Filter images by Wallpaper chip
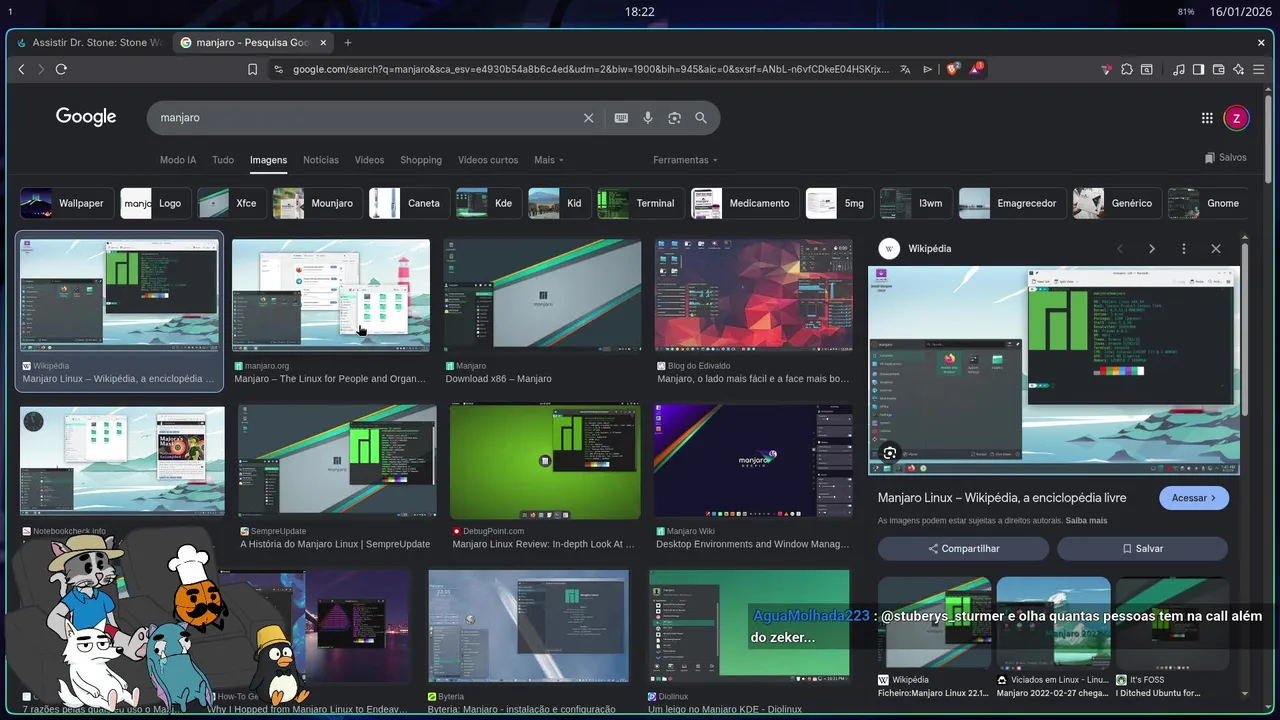Image resolution: width=1280 pixels, height=720 pixels. click(x=66, y=203)
